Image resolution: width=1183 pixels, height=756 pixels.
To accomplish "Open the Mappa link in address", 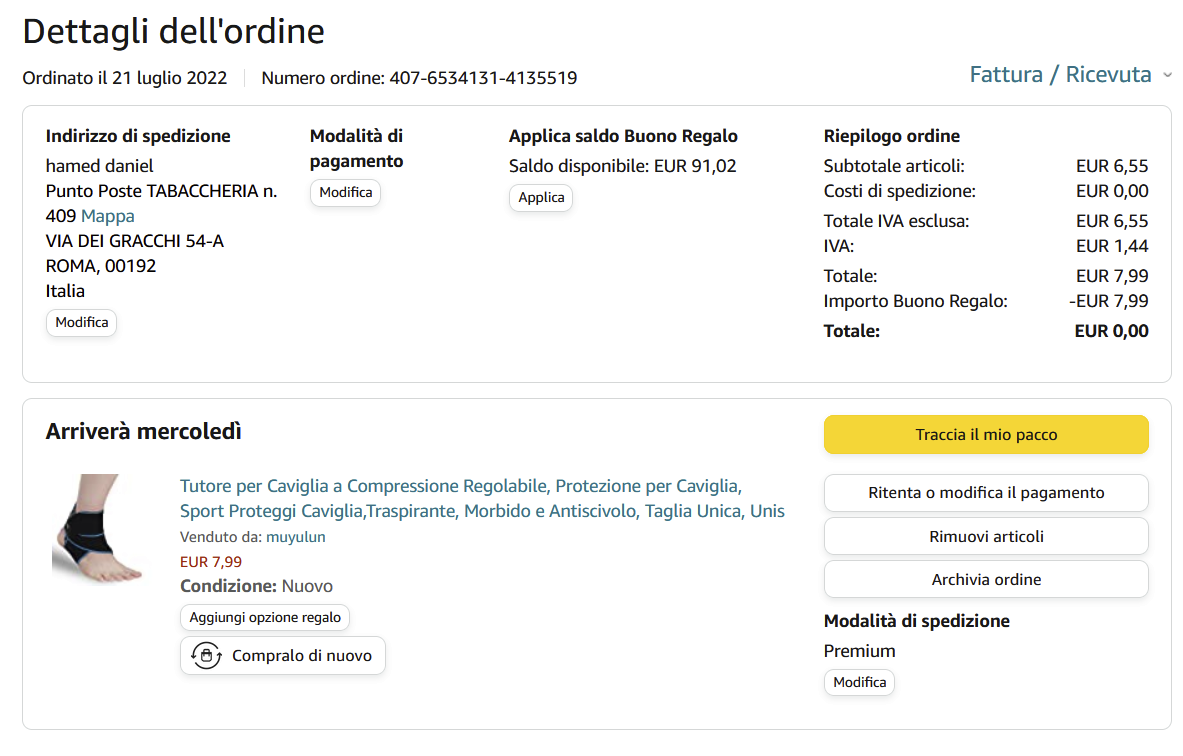I will 108,216.
